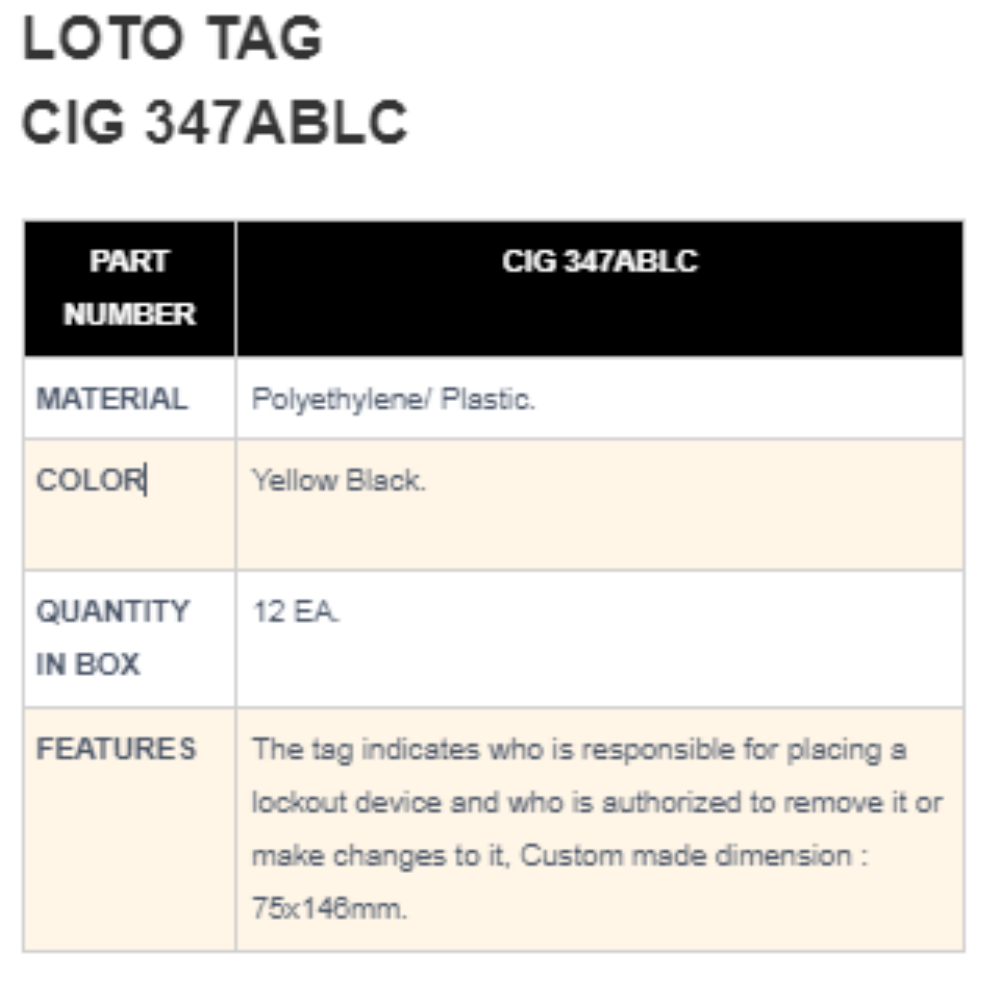Click the words make changes in features
The width and height of the screenshot is (985, 985).
click(x=329, y=856)
